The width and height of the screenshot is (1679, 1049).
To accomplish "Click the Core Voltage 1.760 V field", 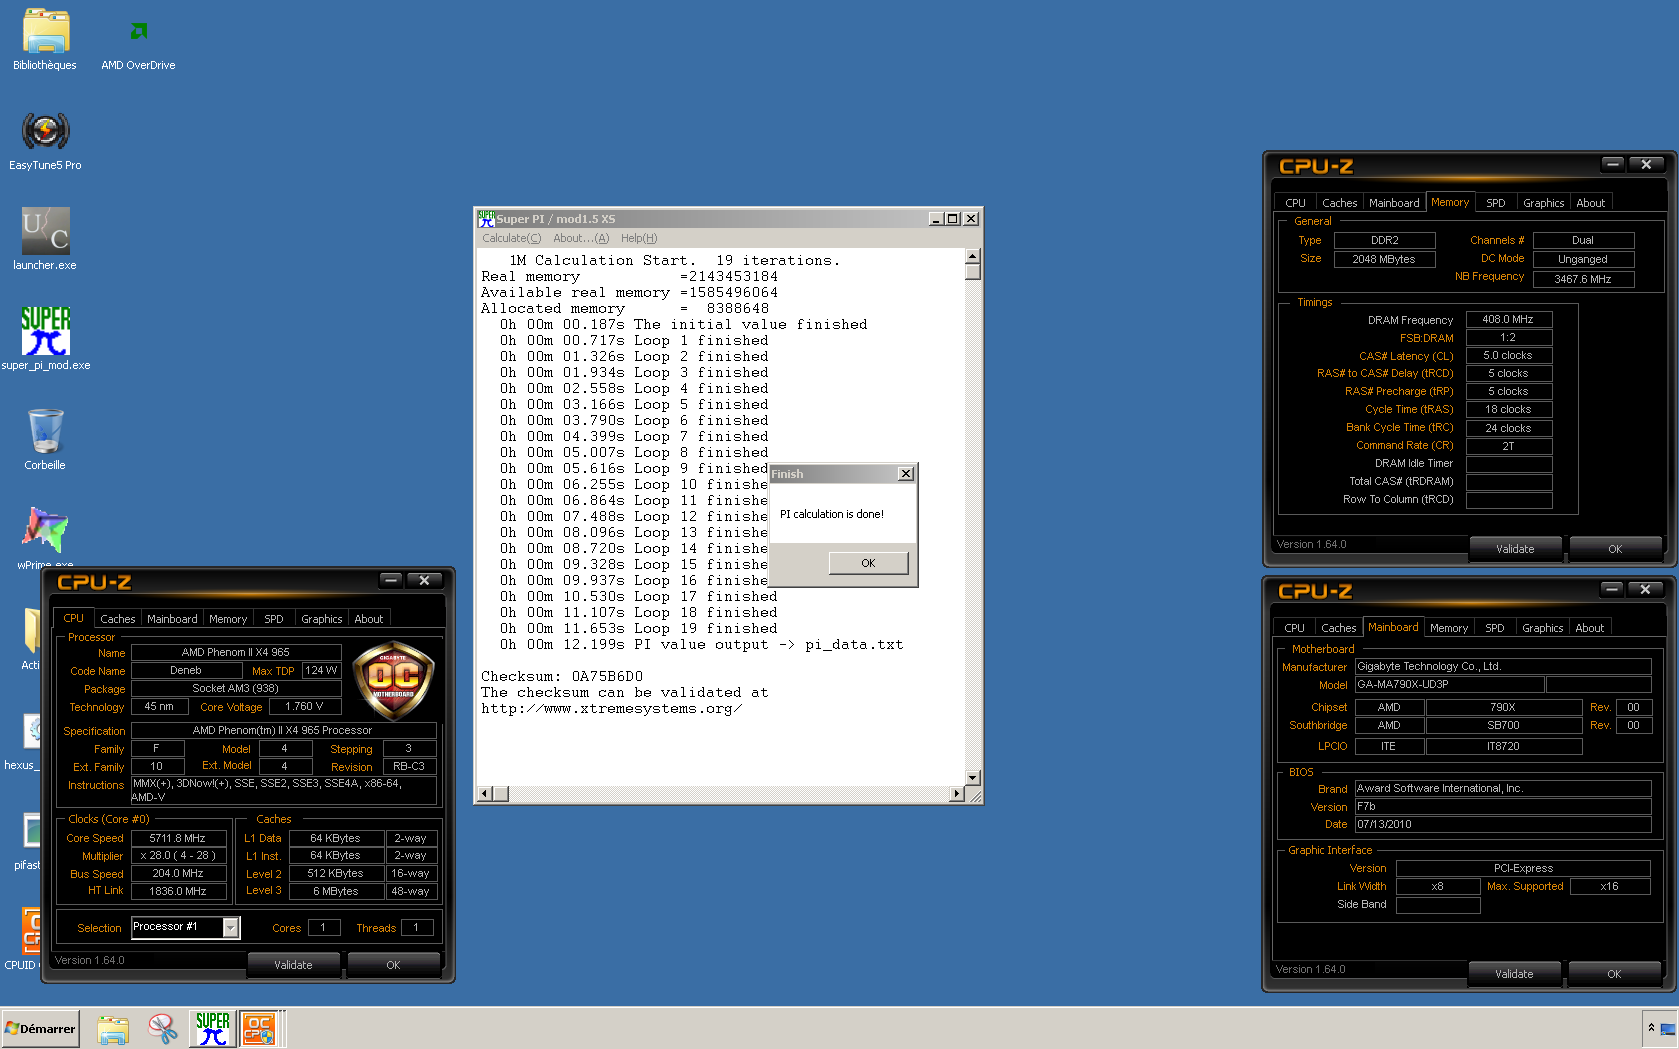I will (x=304, y=707).
